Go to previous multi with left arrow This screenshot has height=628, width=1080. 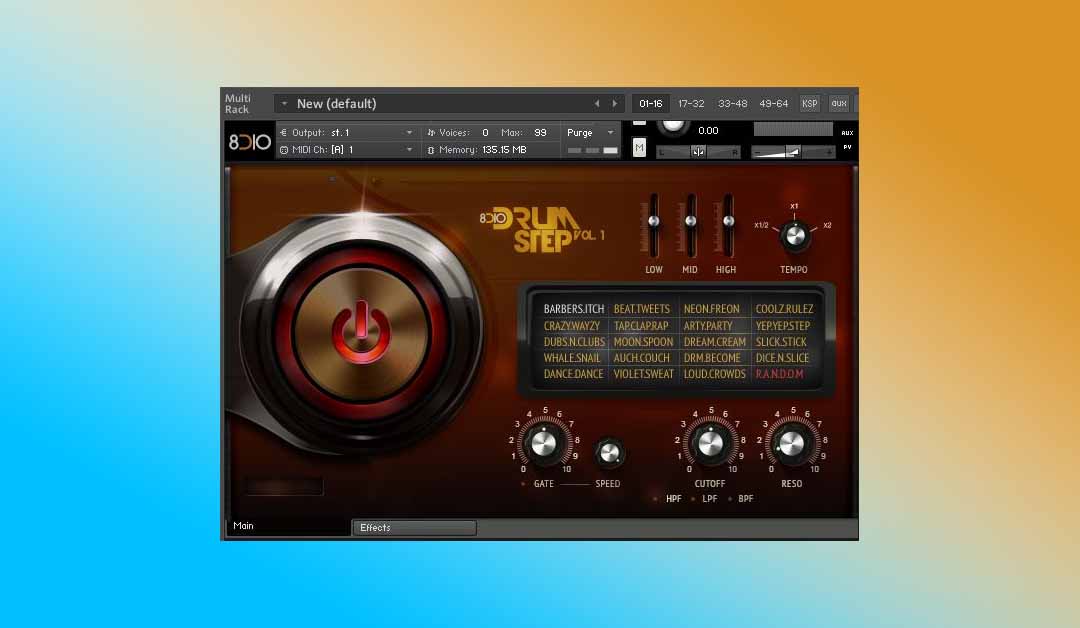[x=597, y=104]
